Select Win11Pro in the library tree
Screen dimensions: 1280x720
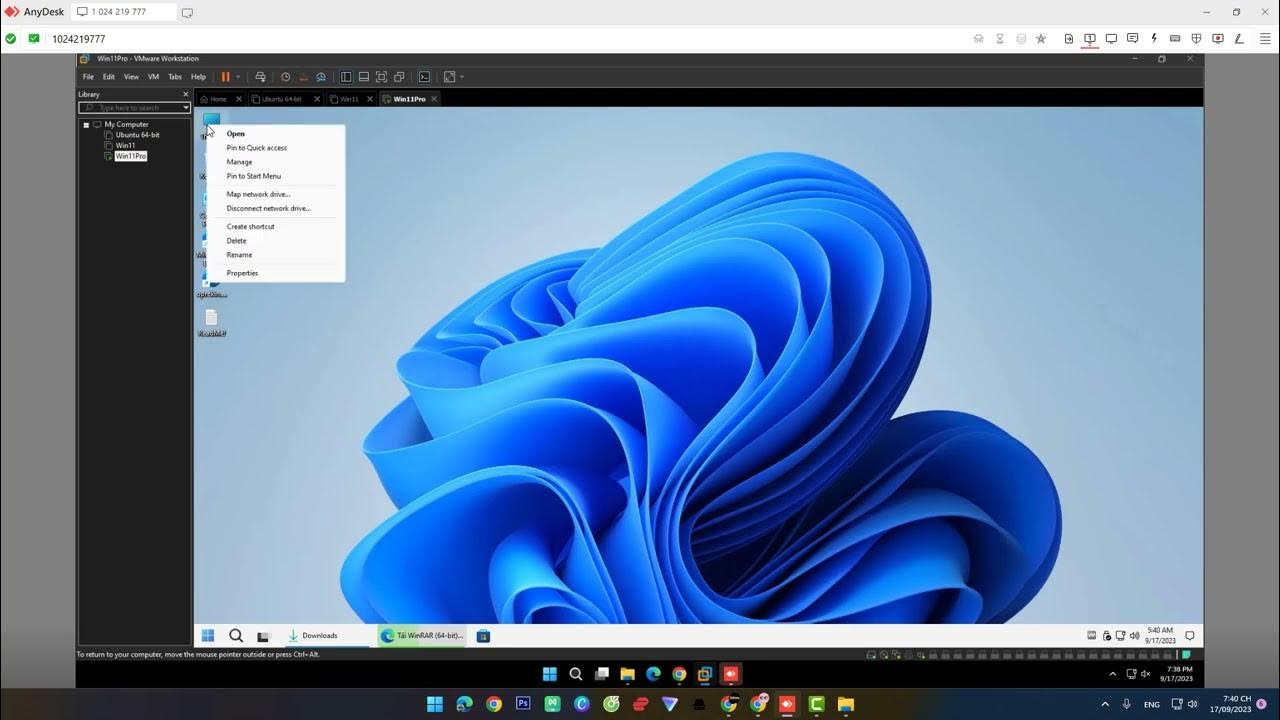[130, 156]
